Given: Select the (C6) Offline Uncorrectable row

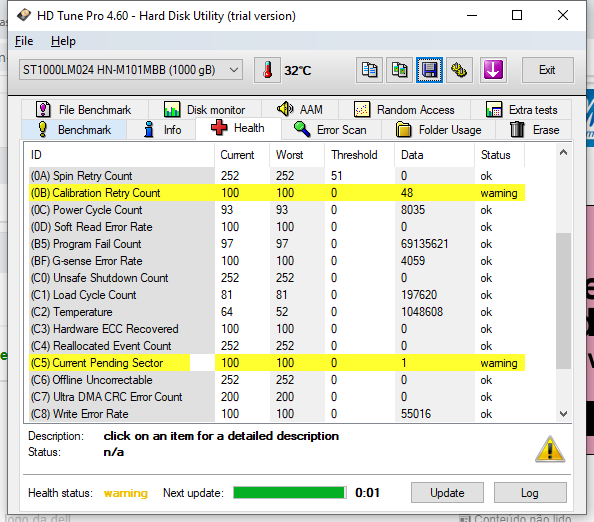Looking at the screenshot, I should coord(277,380).
